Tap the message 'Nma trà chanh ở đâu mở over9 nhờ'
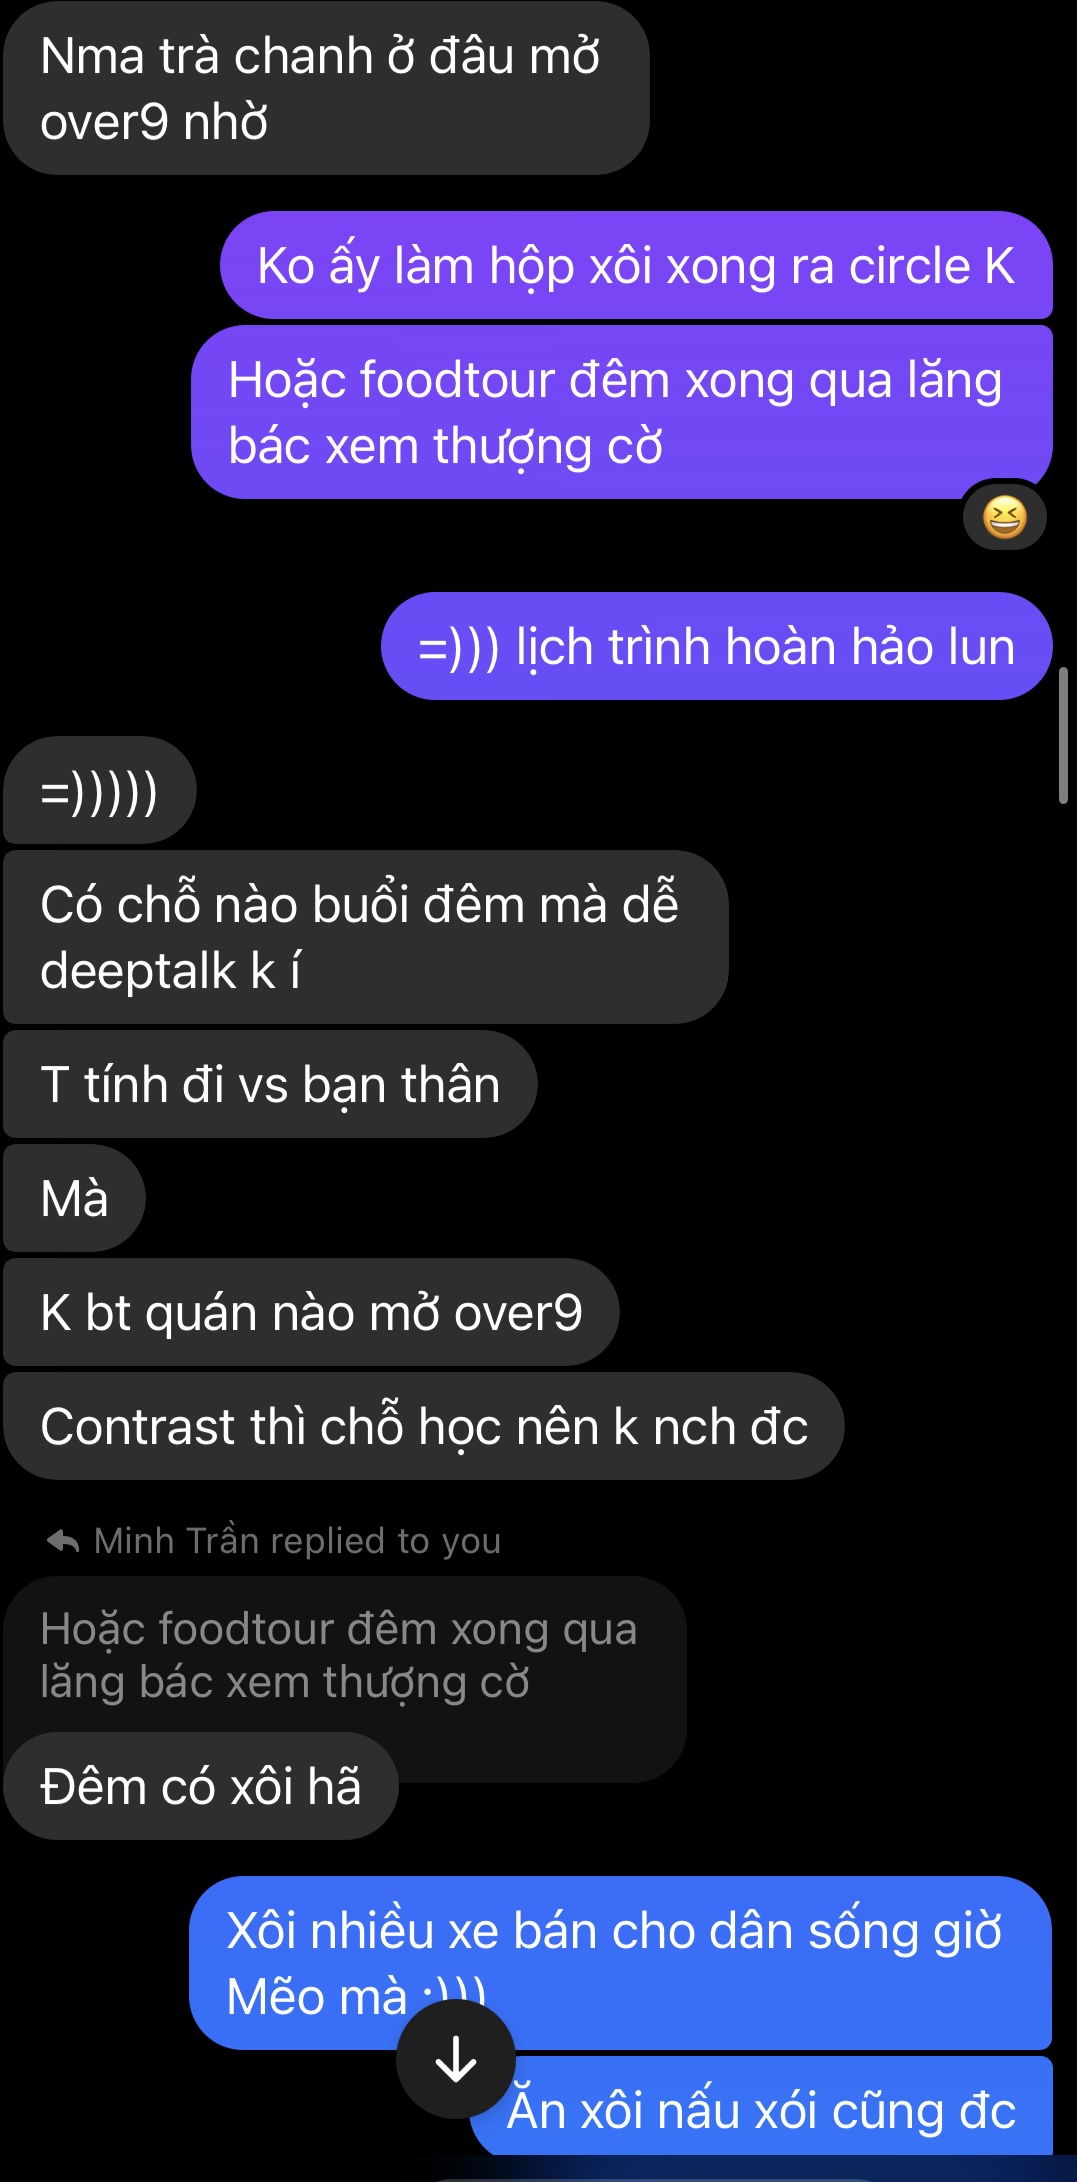Screen dimensions: 1077x2182 [327, 88]
